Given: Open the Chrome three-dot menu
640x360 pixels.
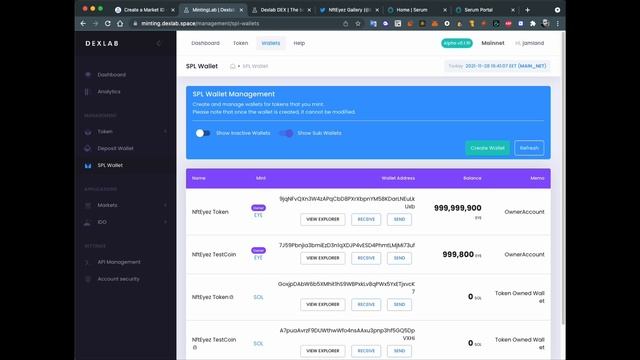Looking at the screenshot, I should pyautogui.click(x=558, y=24).
